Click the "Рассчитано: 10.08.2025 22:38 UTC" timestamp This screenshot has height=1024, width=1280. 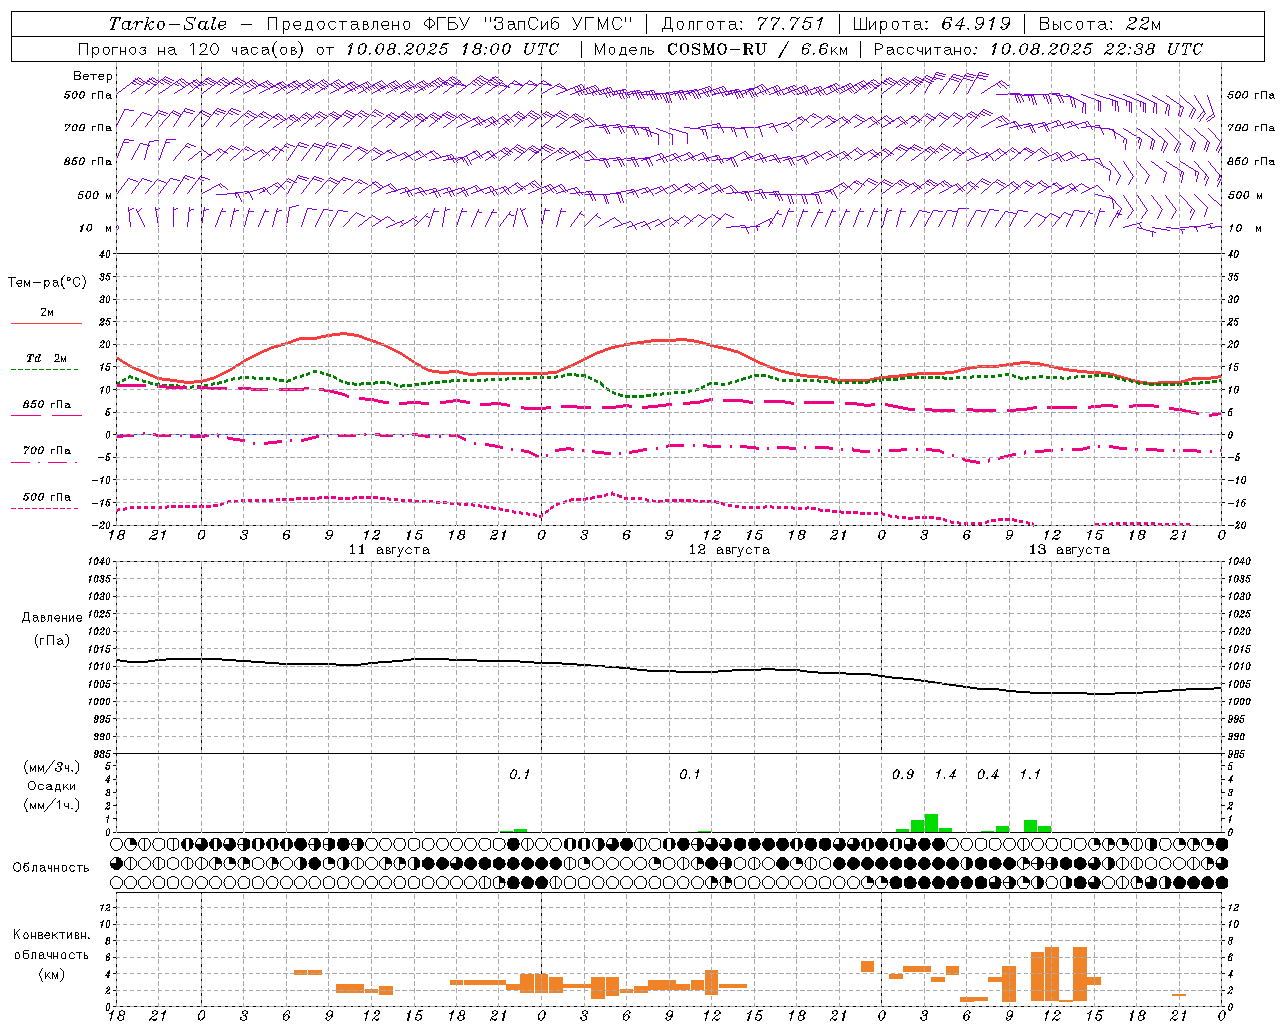click(1038, 49)
